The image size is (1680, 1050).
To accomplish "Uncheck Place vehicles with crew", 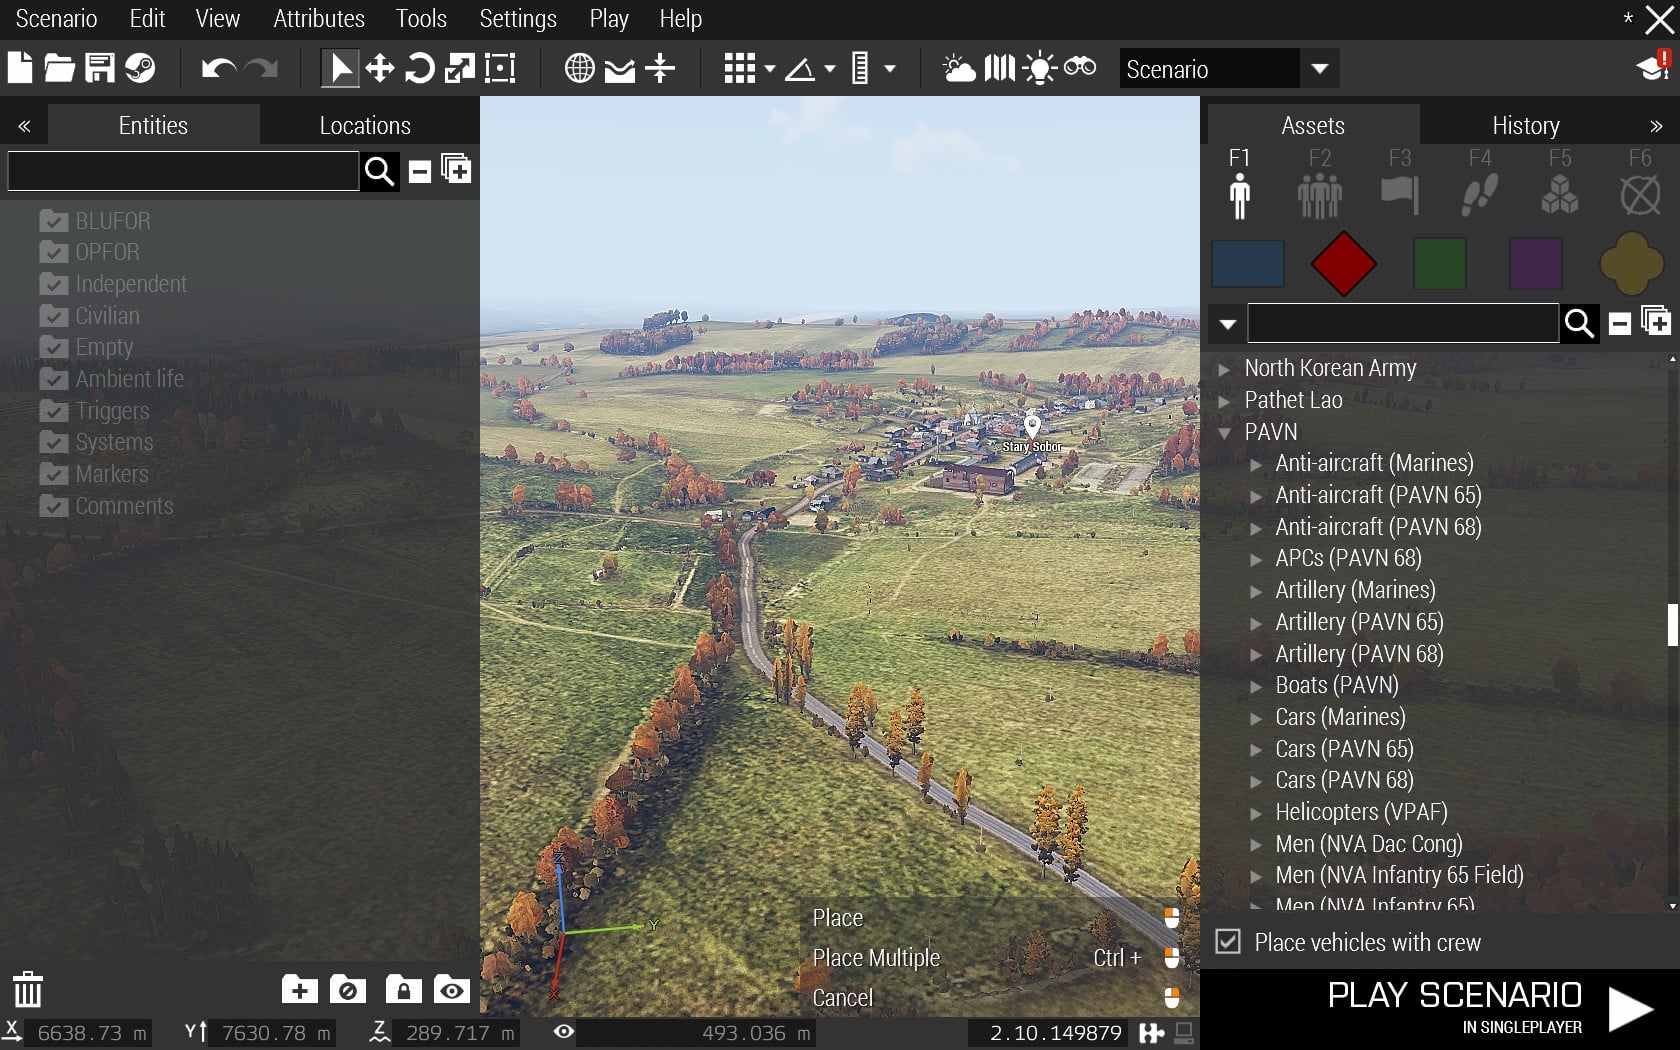I will click(x=1228, y=942).
